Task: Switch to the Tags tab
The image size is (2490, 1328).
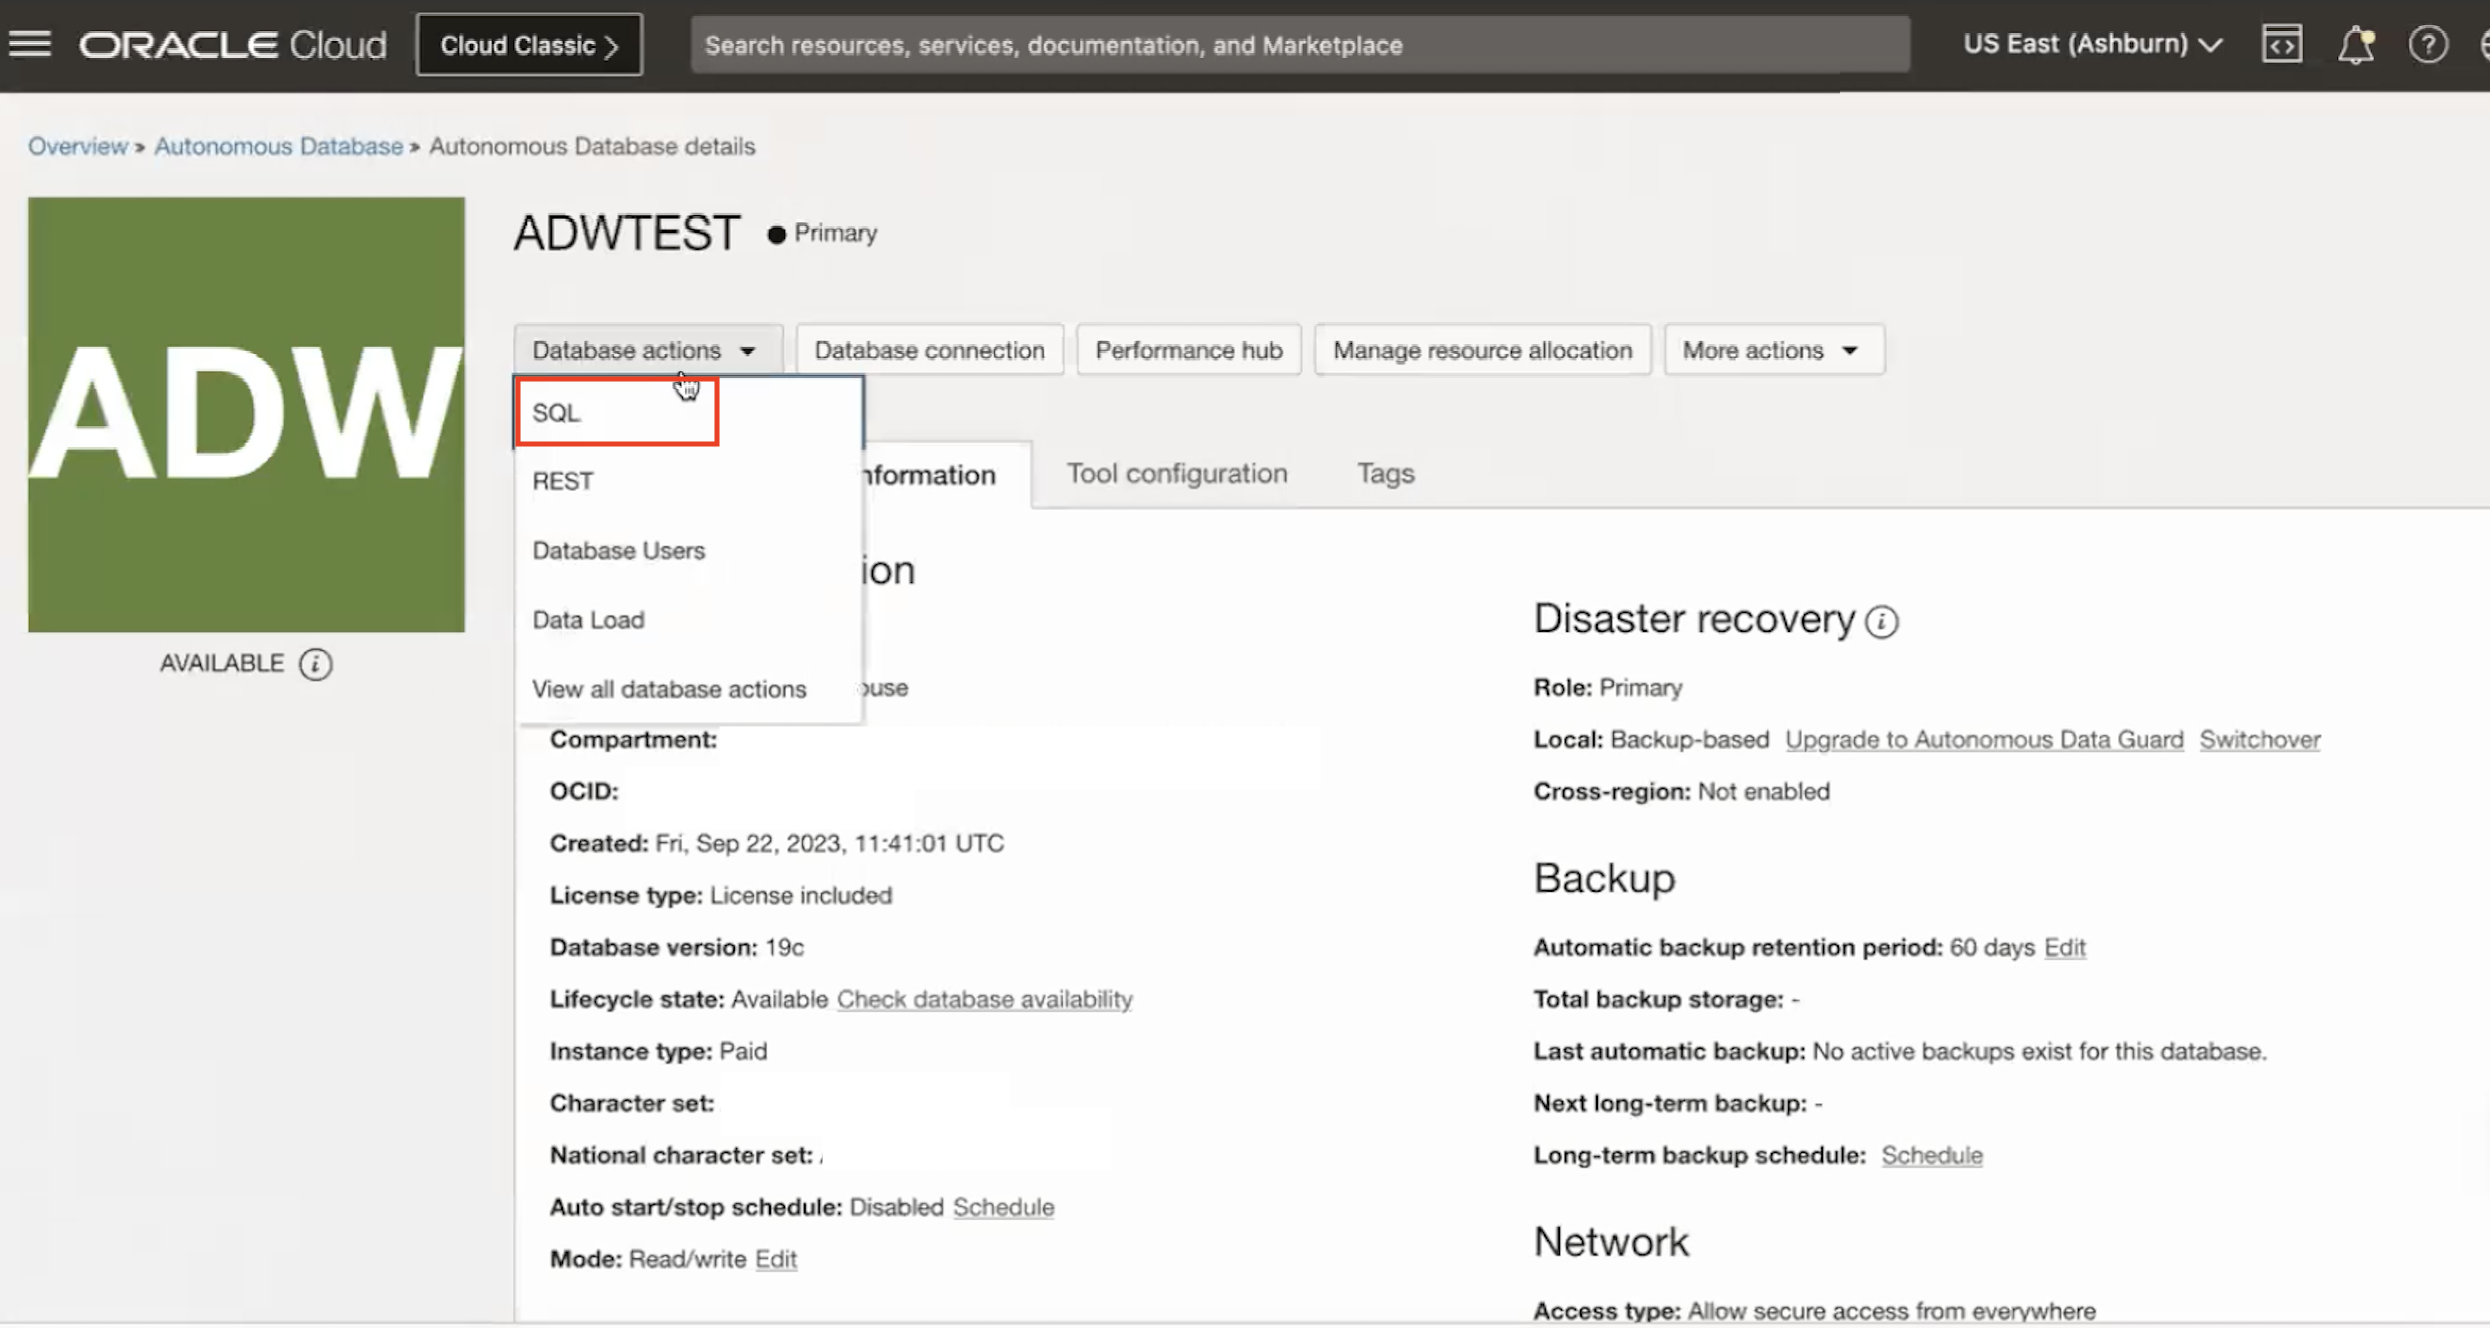Action: click(1385, 473)
